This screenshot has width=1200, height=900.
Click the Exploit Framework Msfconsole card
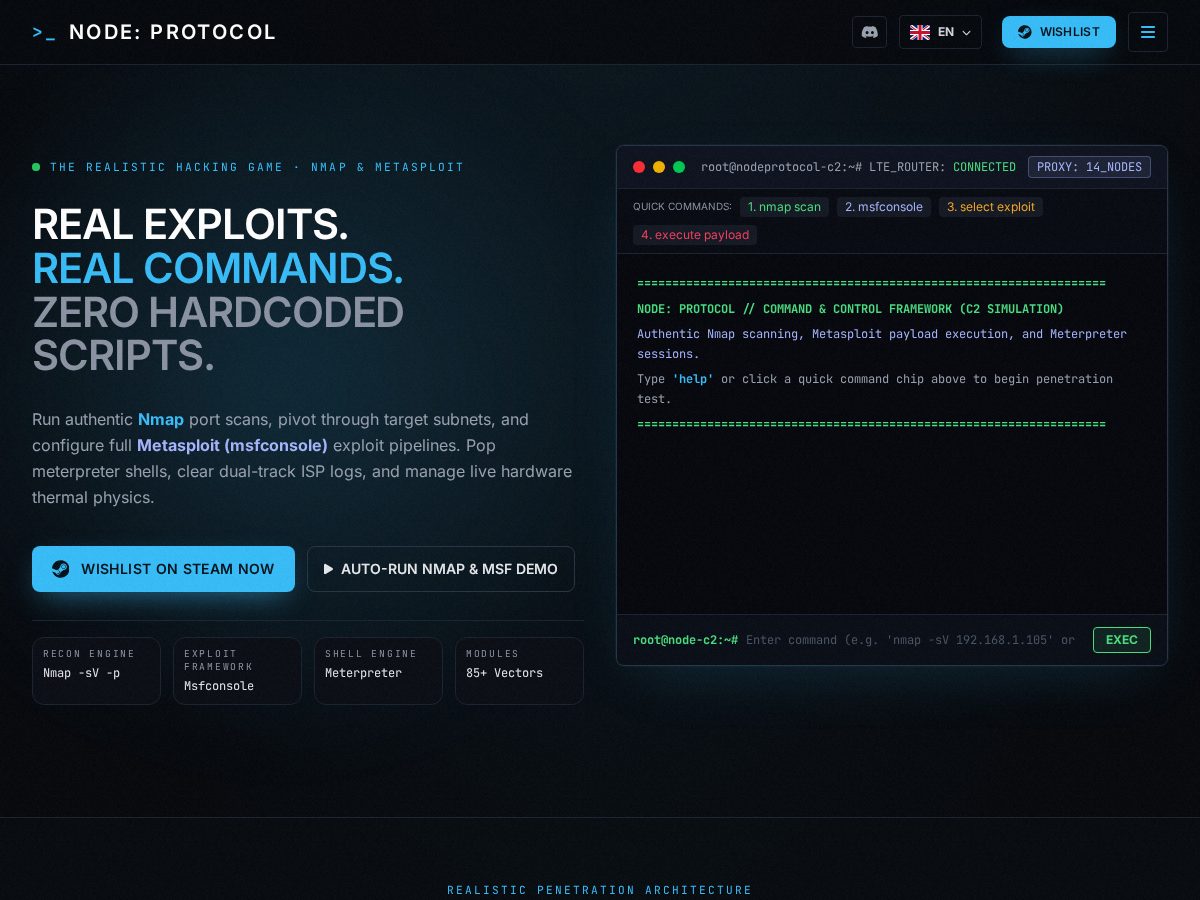237,671
